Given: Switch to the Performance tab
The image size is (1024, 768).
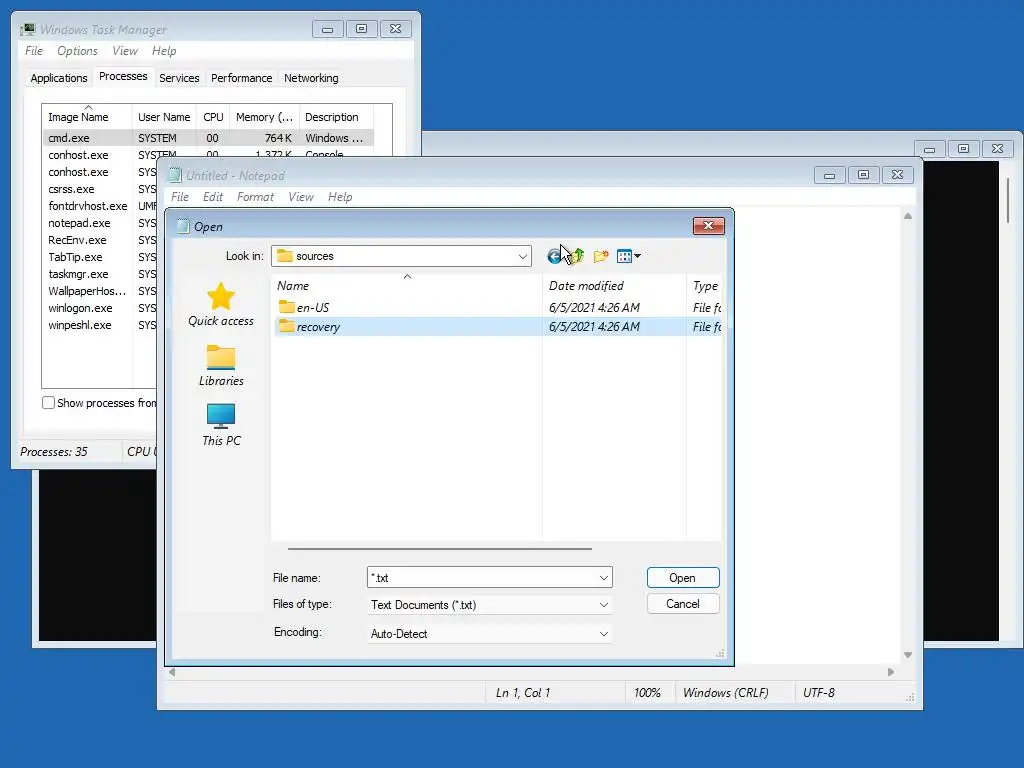Looking at the screenshot, I should [x=242, y=78].
